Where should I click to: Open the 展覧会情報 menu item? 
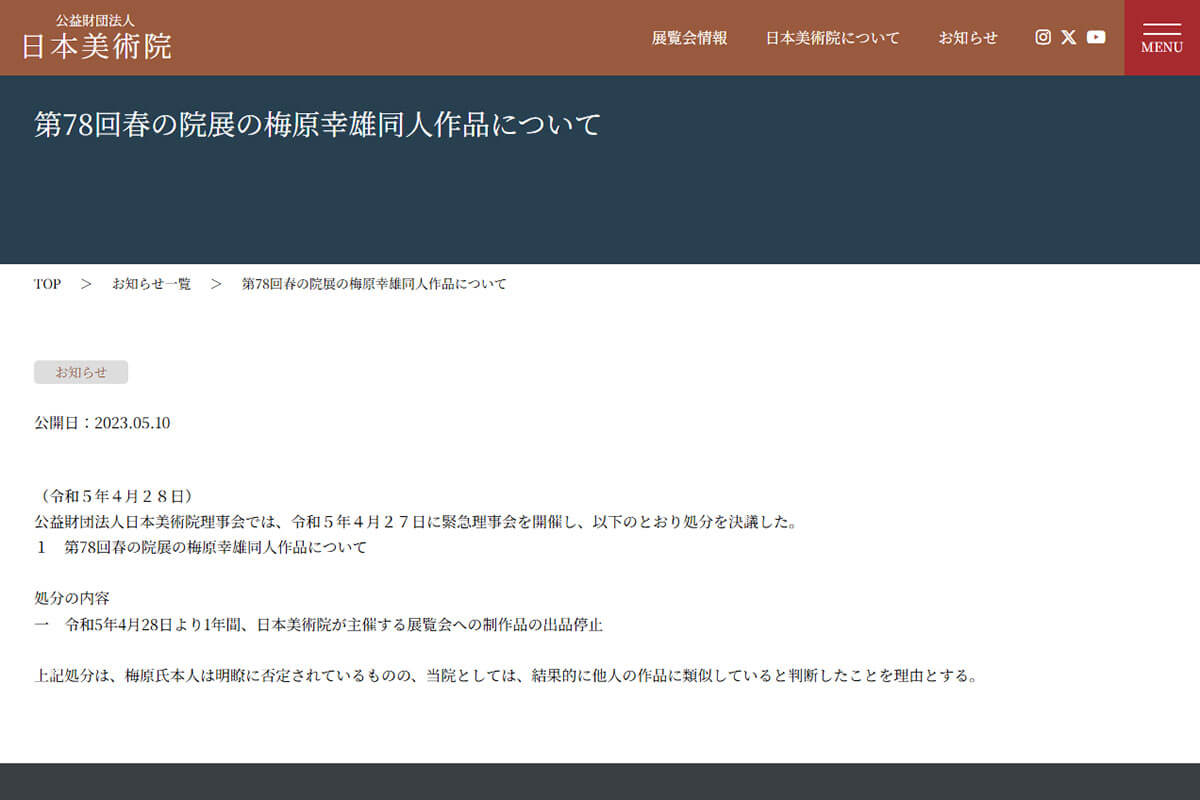point(689,38)
